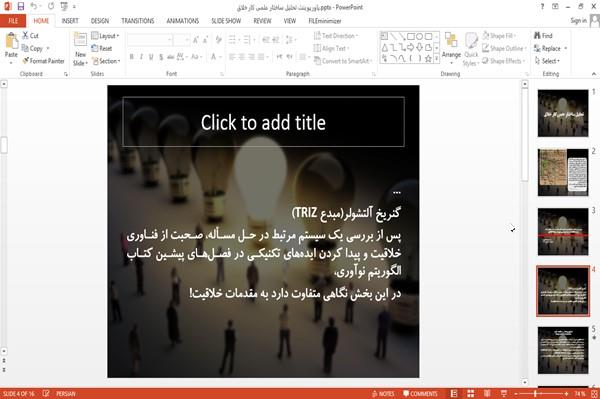Click Replace in Editing group
The height and width of the screenshot is (399, 600).
click(550, 48)
